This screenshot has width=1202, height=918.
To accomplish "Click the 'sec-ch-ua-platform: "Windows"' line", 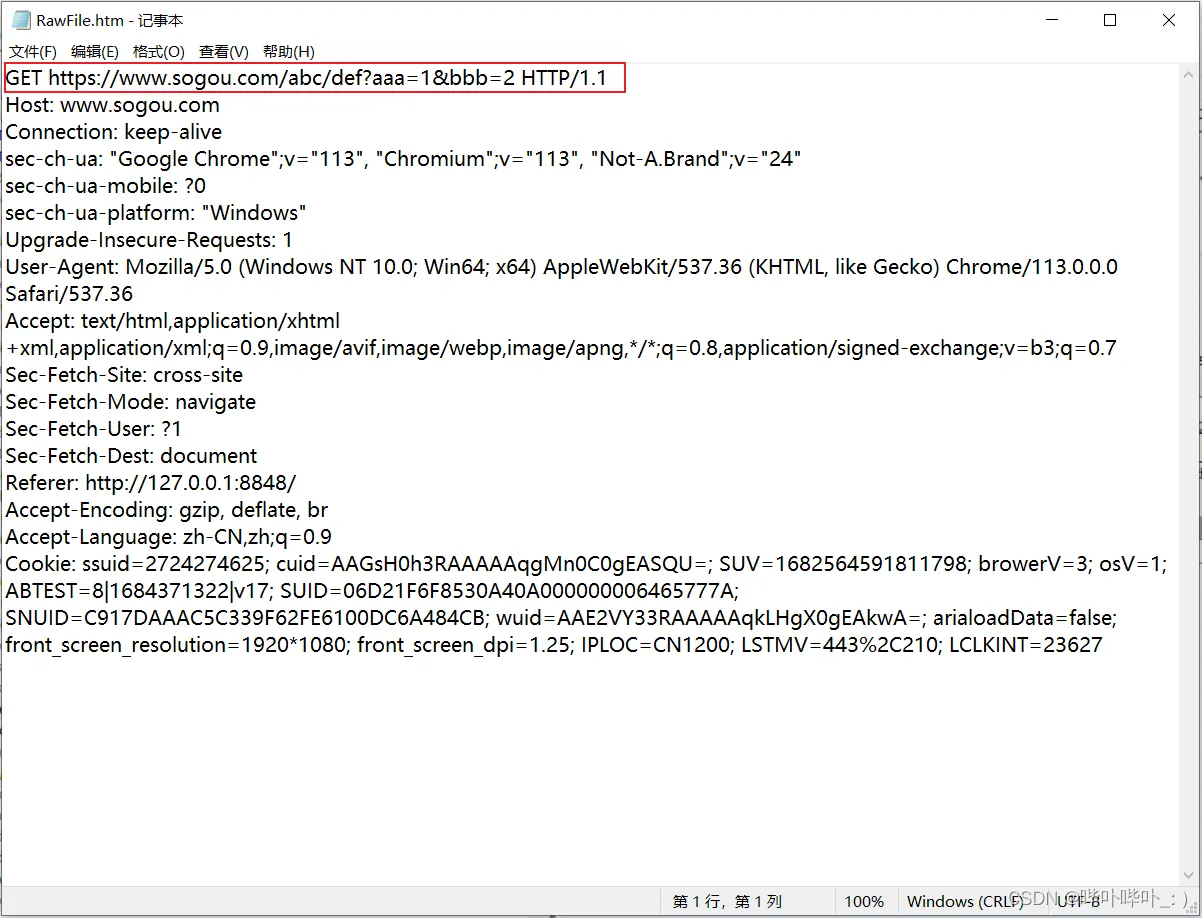I will 156,213.
